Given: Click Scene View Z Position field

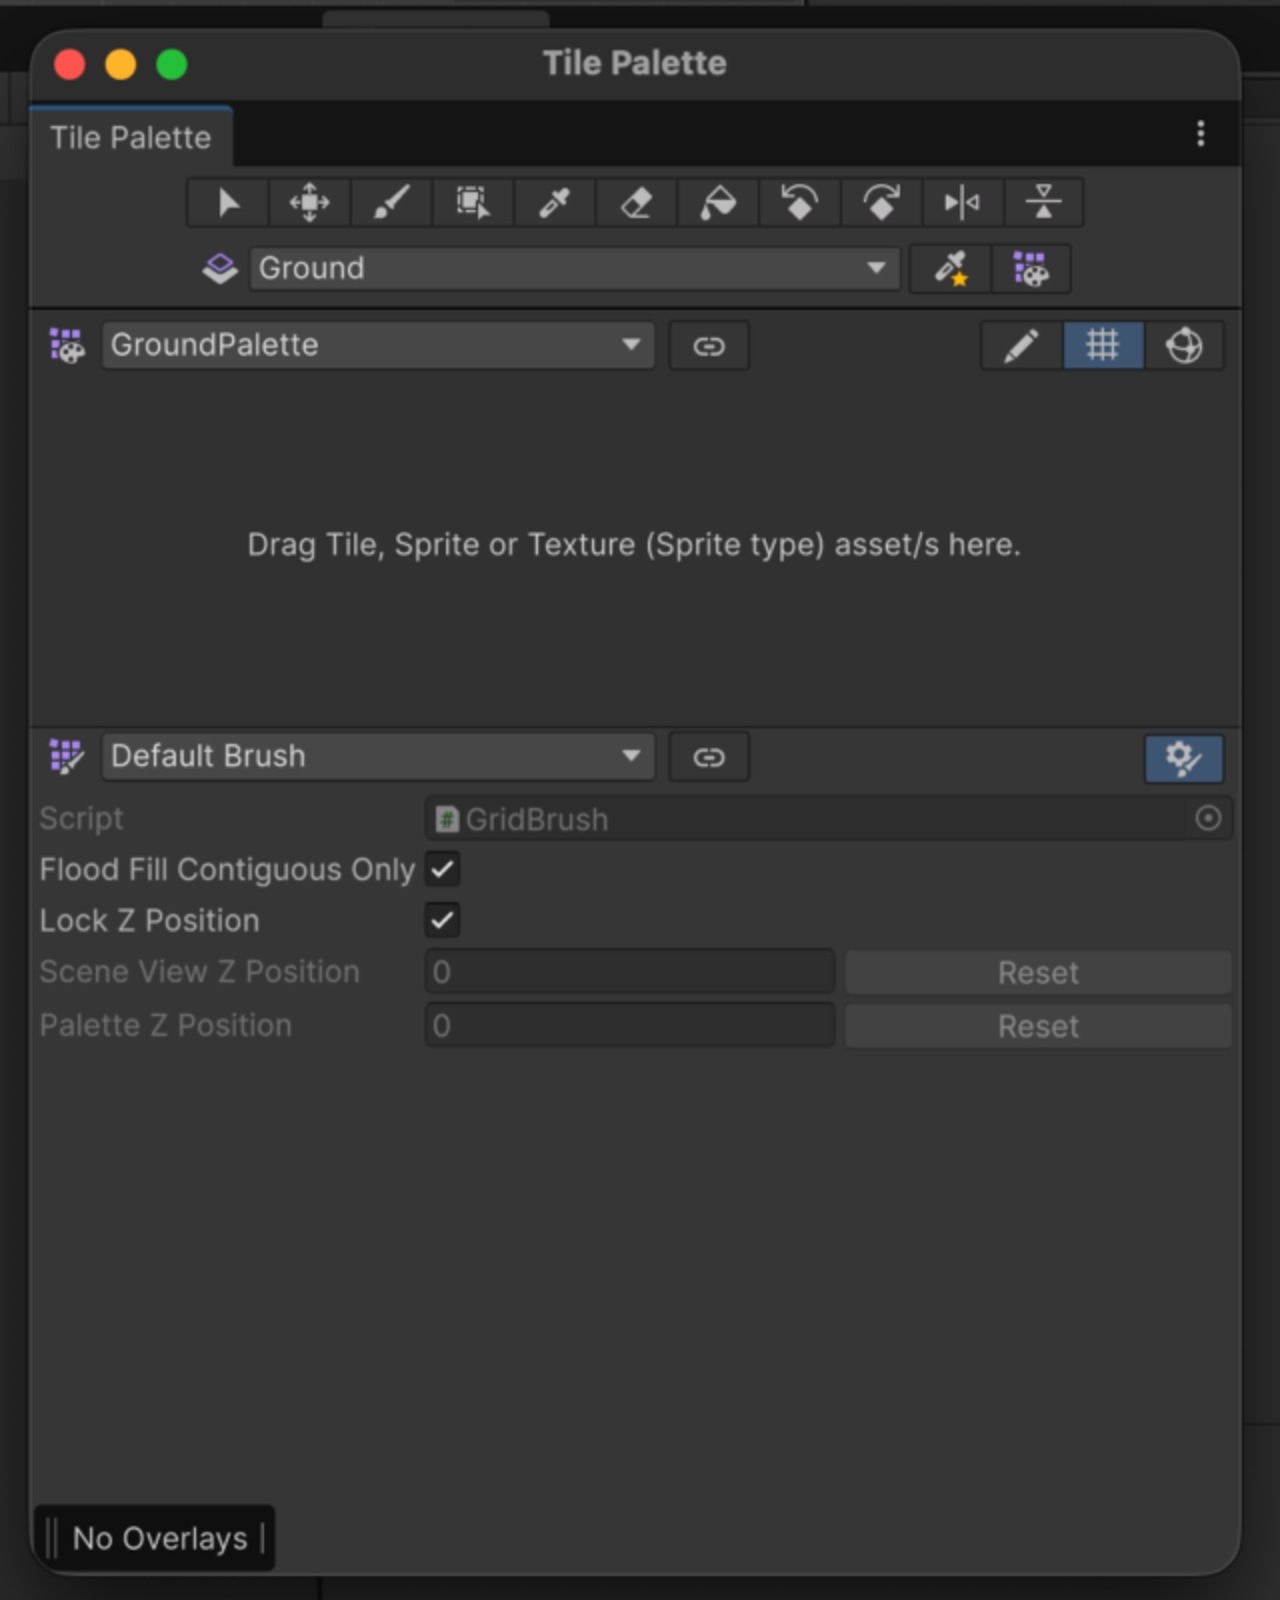Looking at the screenshot, I should coord(630,972).
